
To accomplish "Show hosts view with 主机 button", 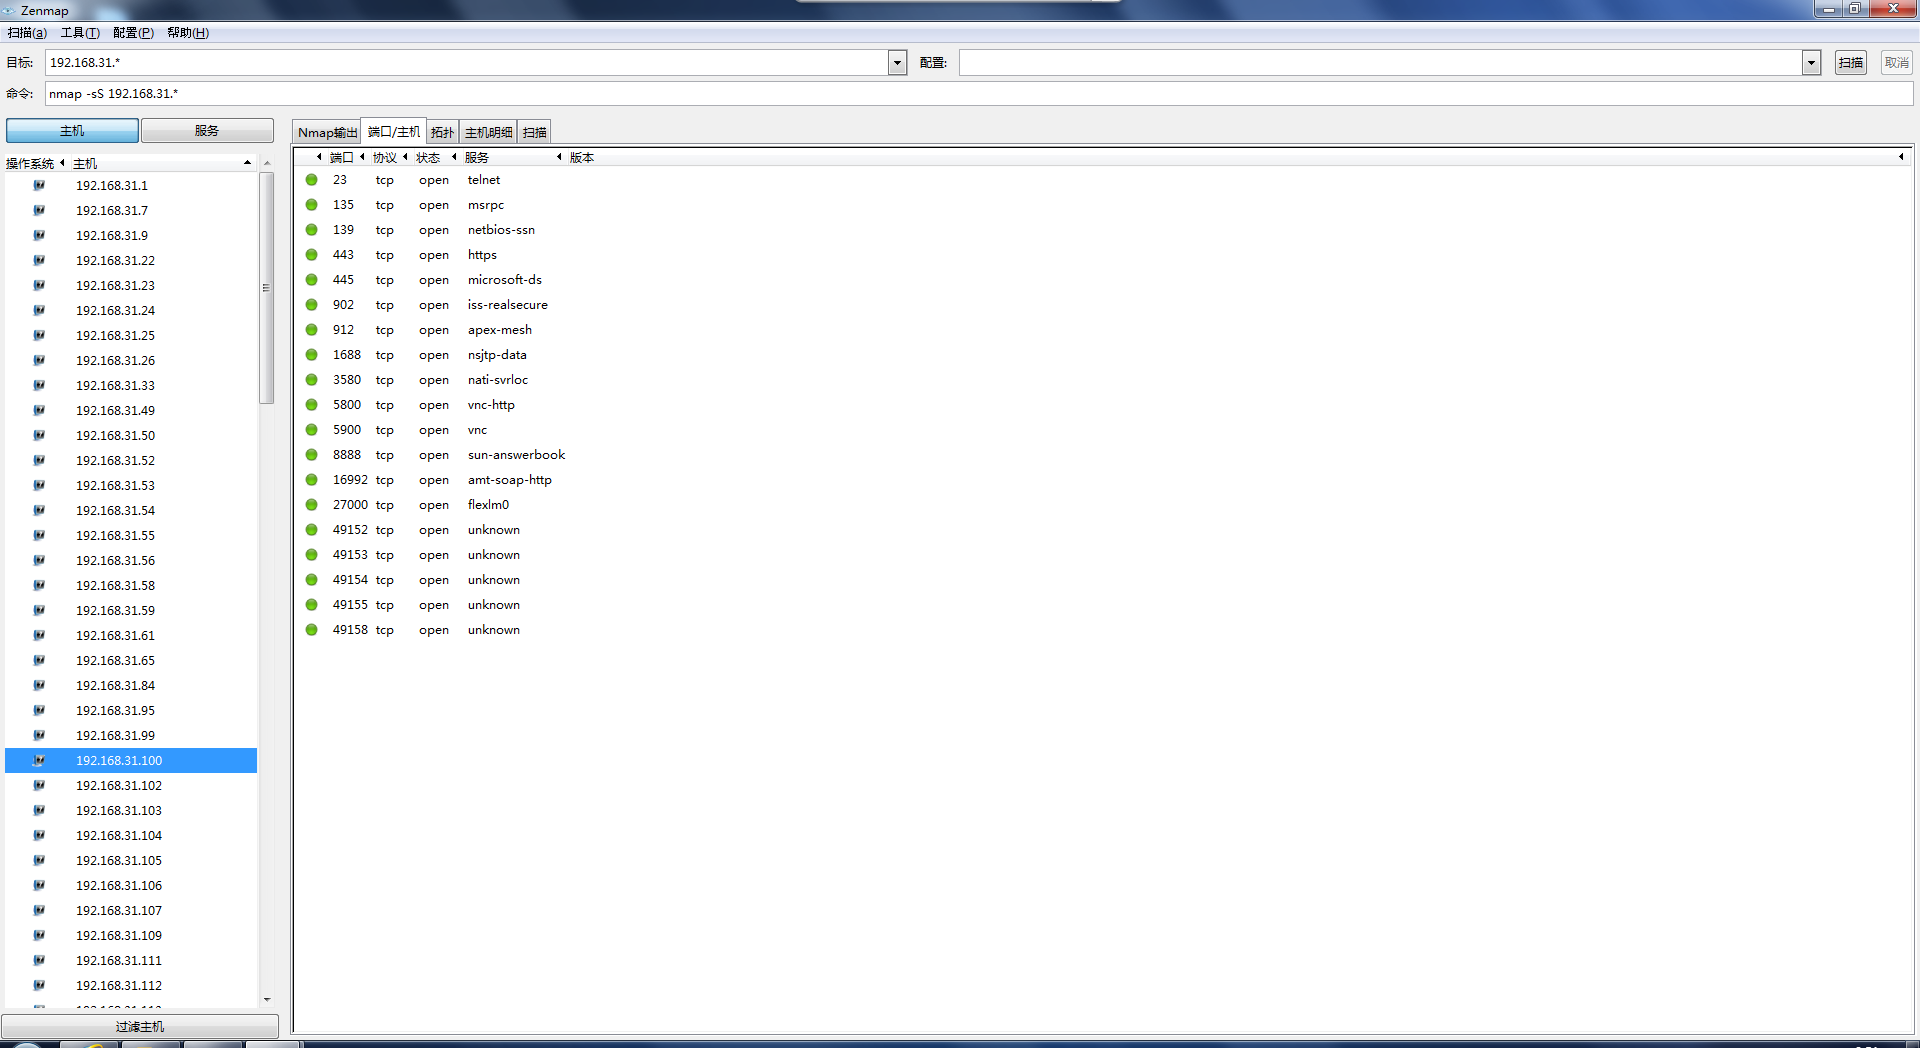I will pos(72,131).
